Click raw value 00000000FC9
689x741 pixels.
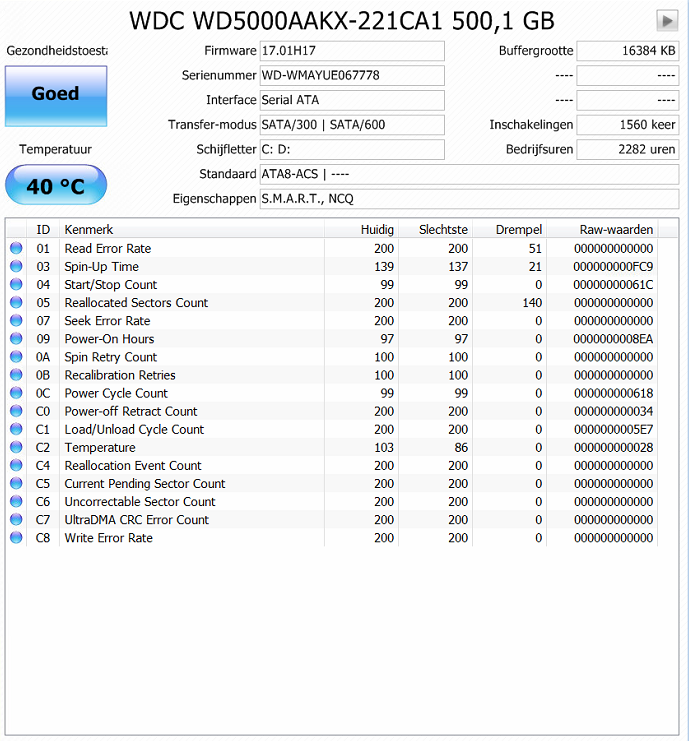coord(613,267)
